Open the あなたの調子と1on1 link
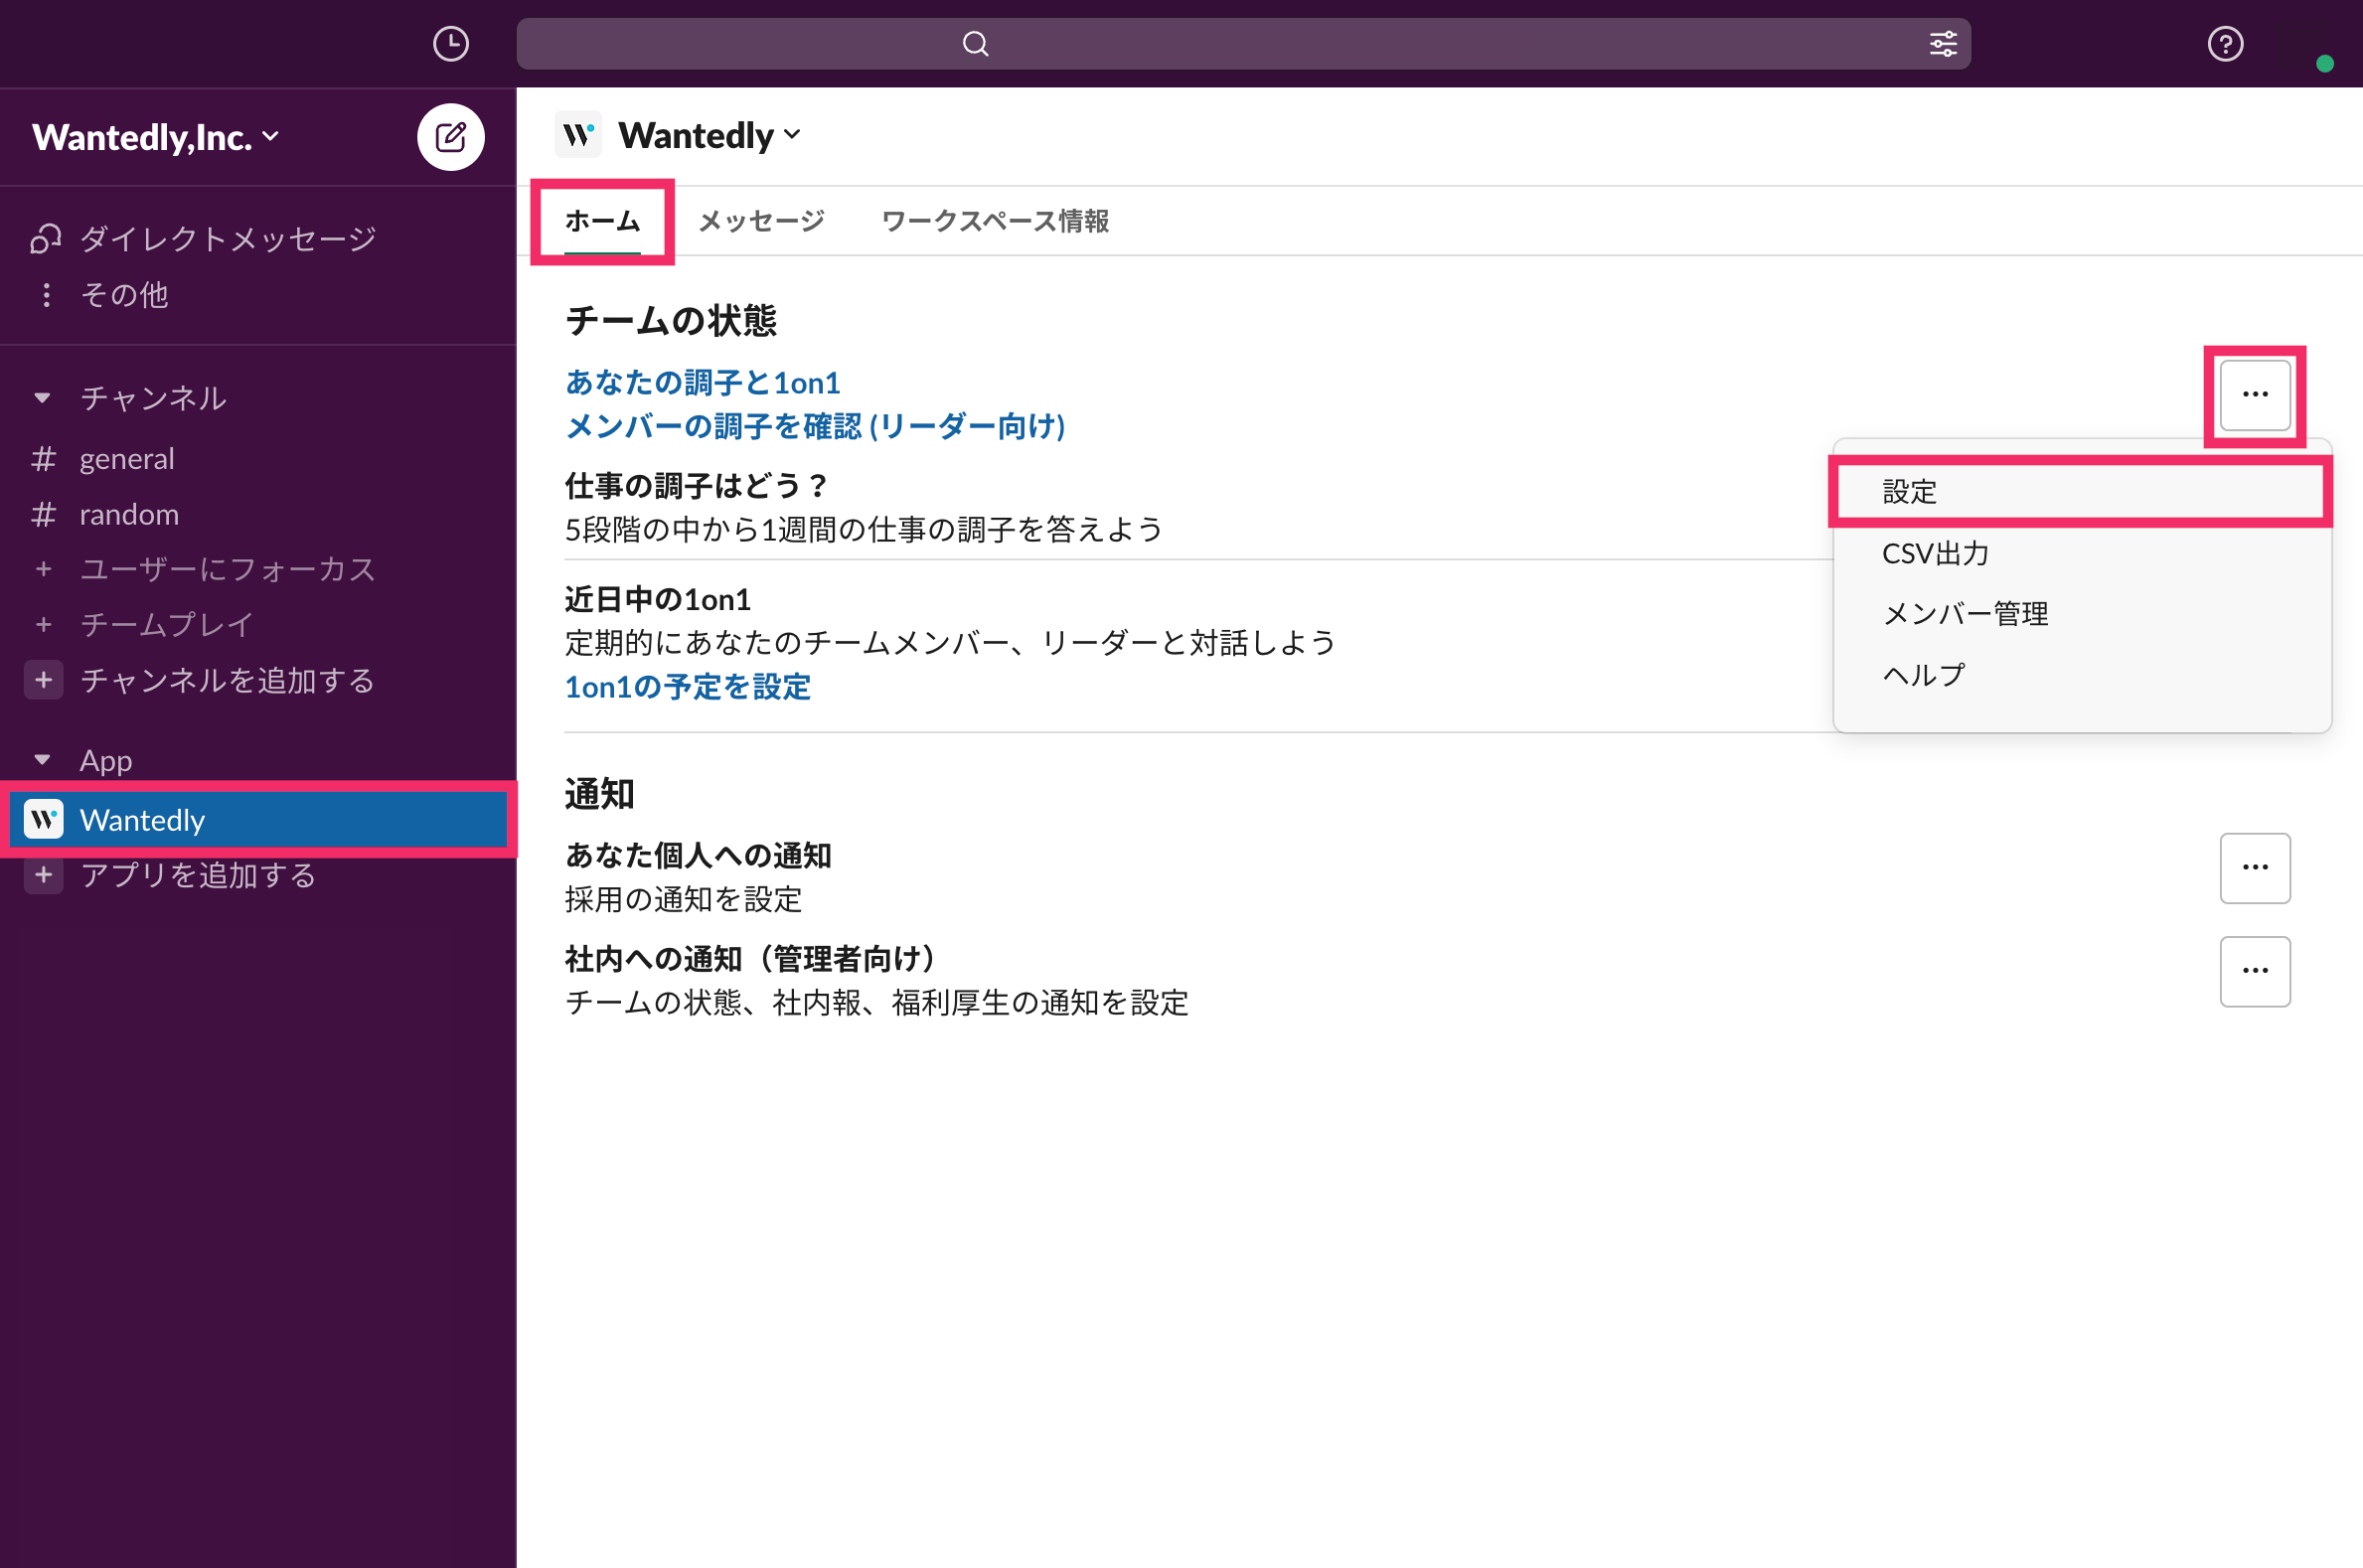 (x=702, y=383)
